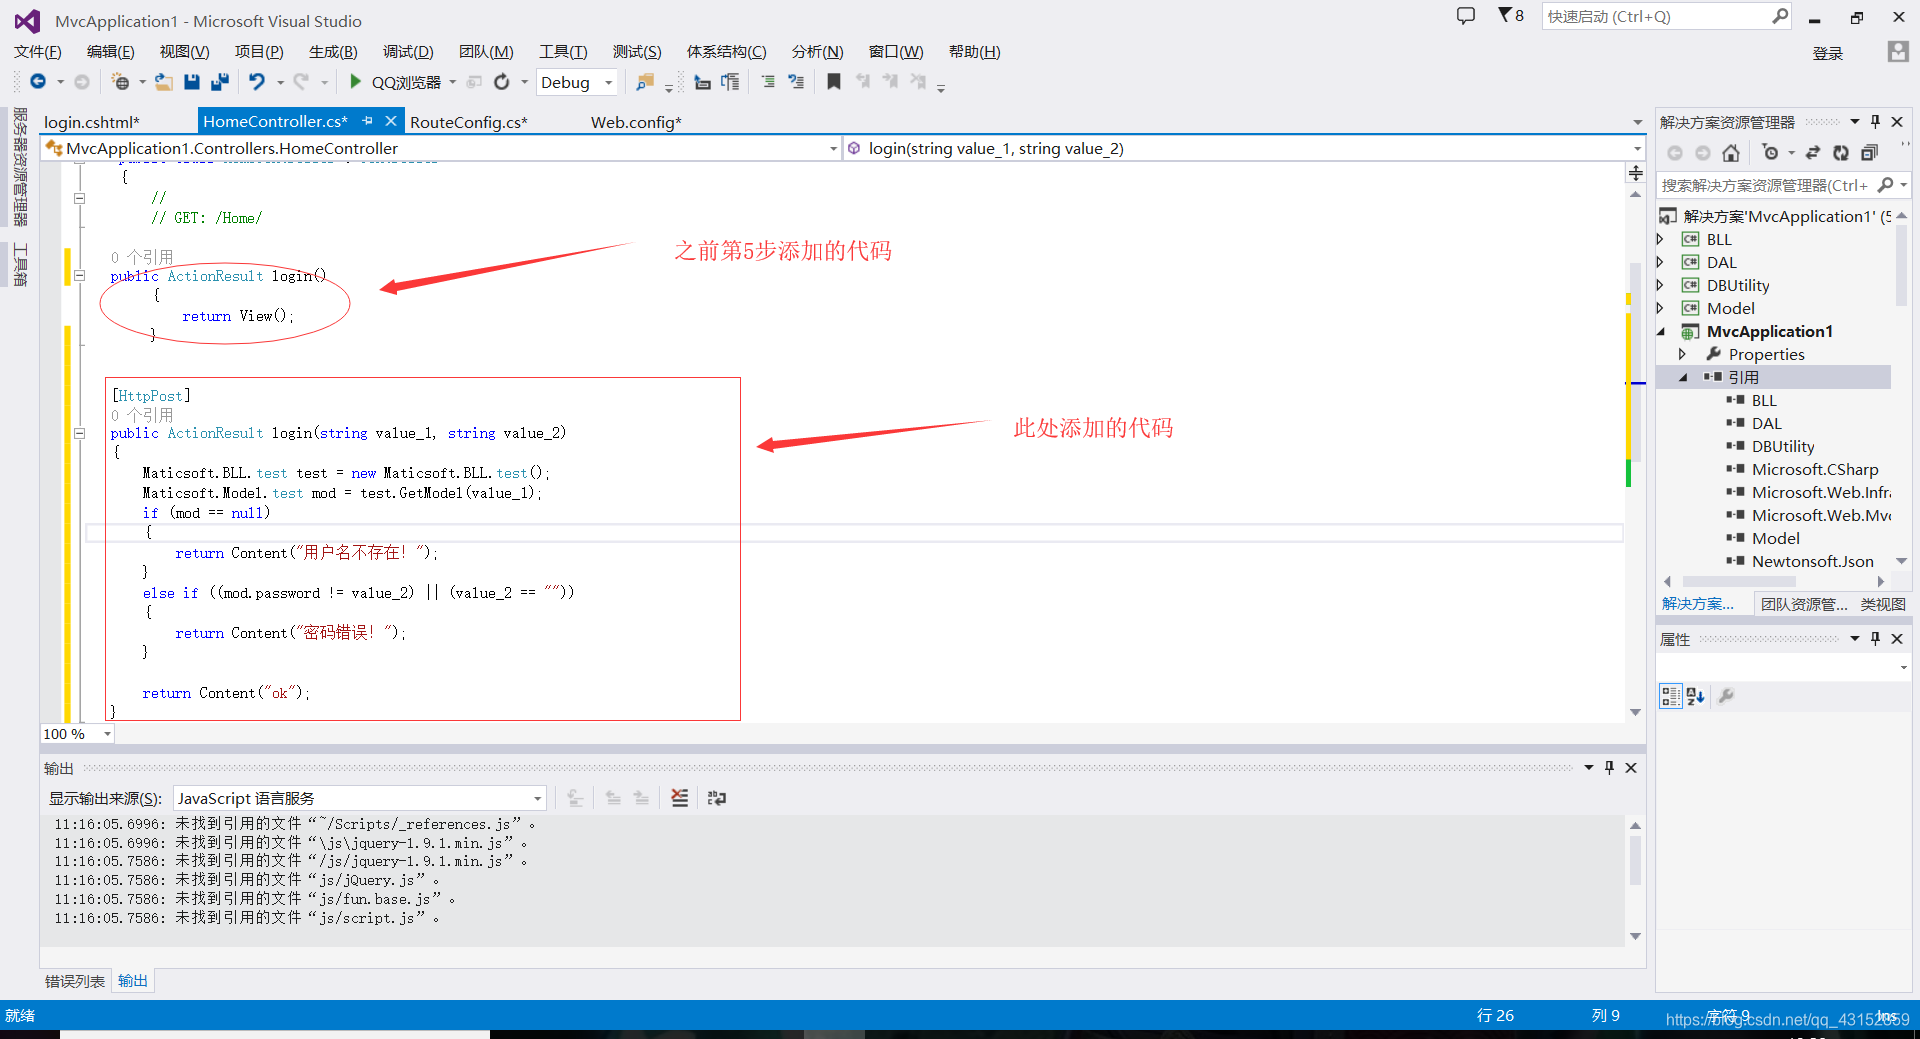Click the Open File folder icon

coord(163,82)
